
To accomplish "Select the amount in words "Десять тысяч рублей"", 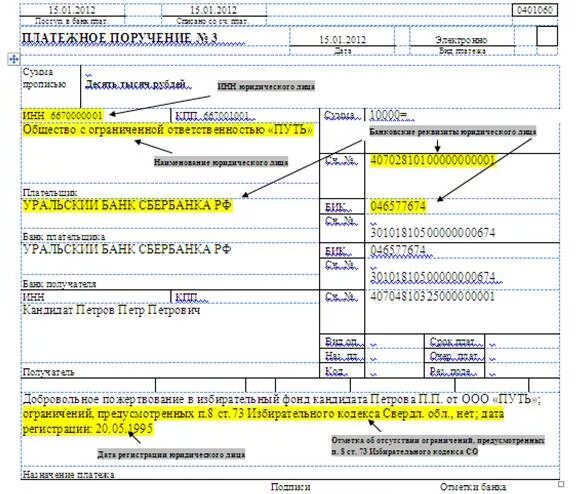I will point(135,85).
